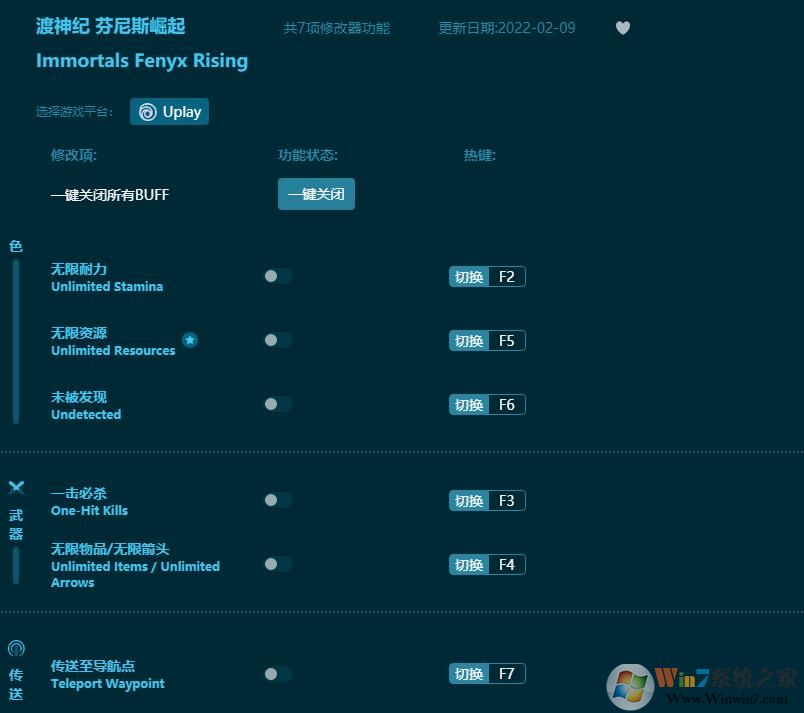Click the 切换 button for F5 hotkey
Viewport: 804px width, 713px height.
pyautogui.click(x=469, y=341)
